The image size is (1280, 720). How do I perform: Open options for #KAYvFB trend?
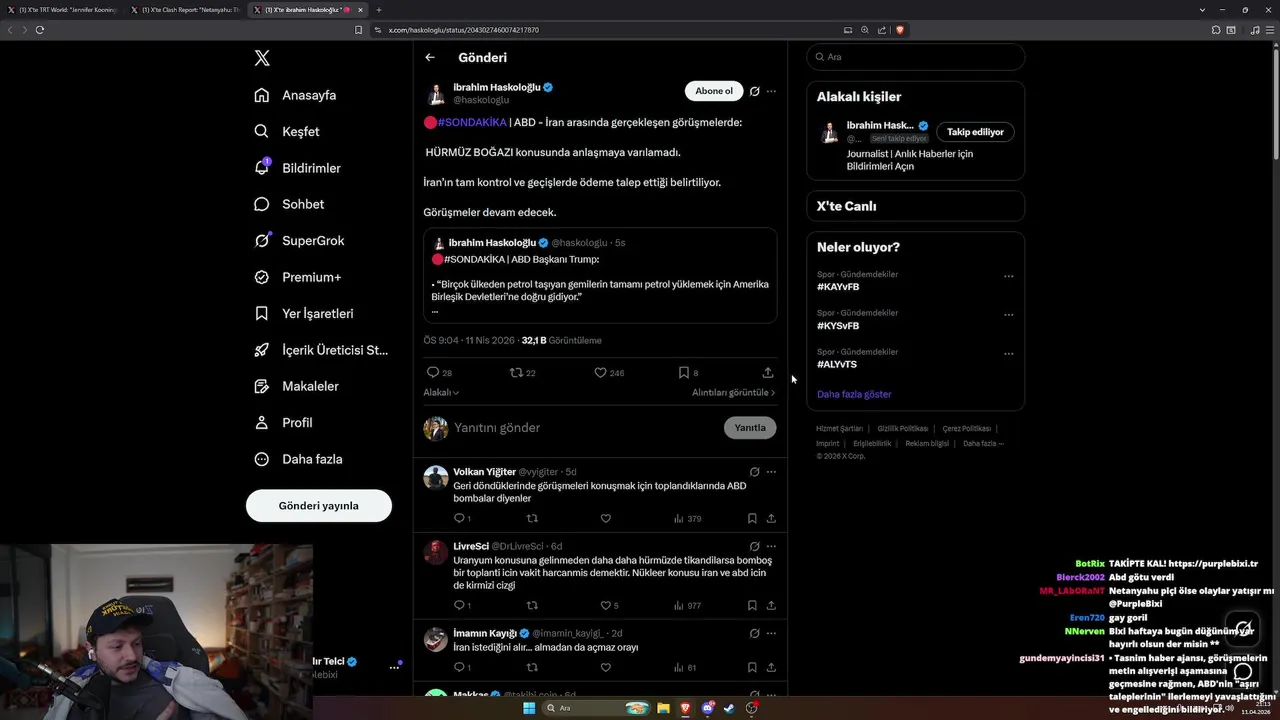tap(1008, 276)
